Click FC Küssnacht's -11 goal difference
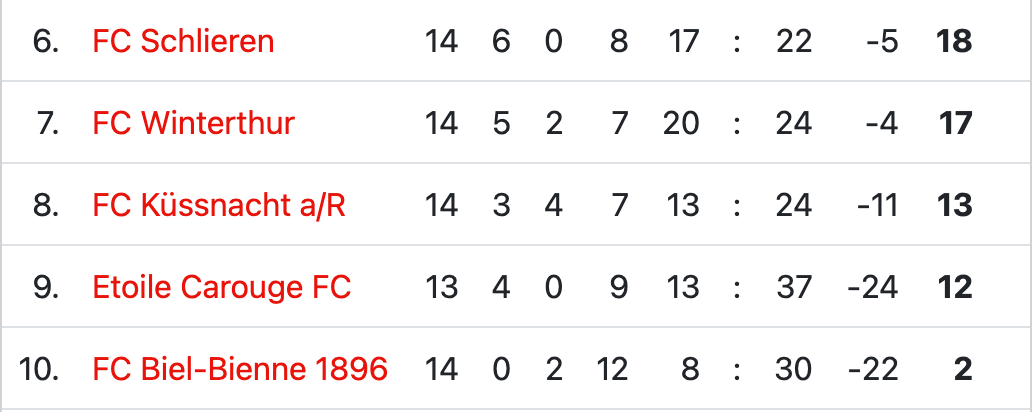Viewport: 1032px width, 412px height. (x=877, y=205)
